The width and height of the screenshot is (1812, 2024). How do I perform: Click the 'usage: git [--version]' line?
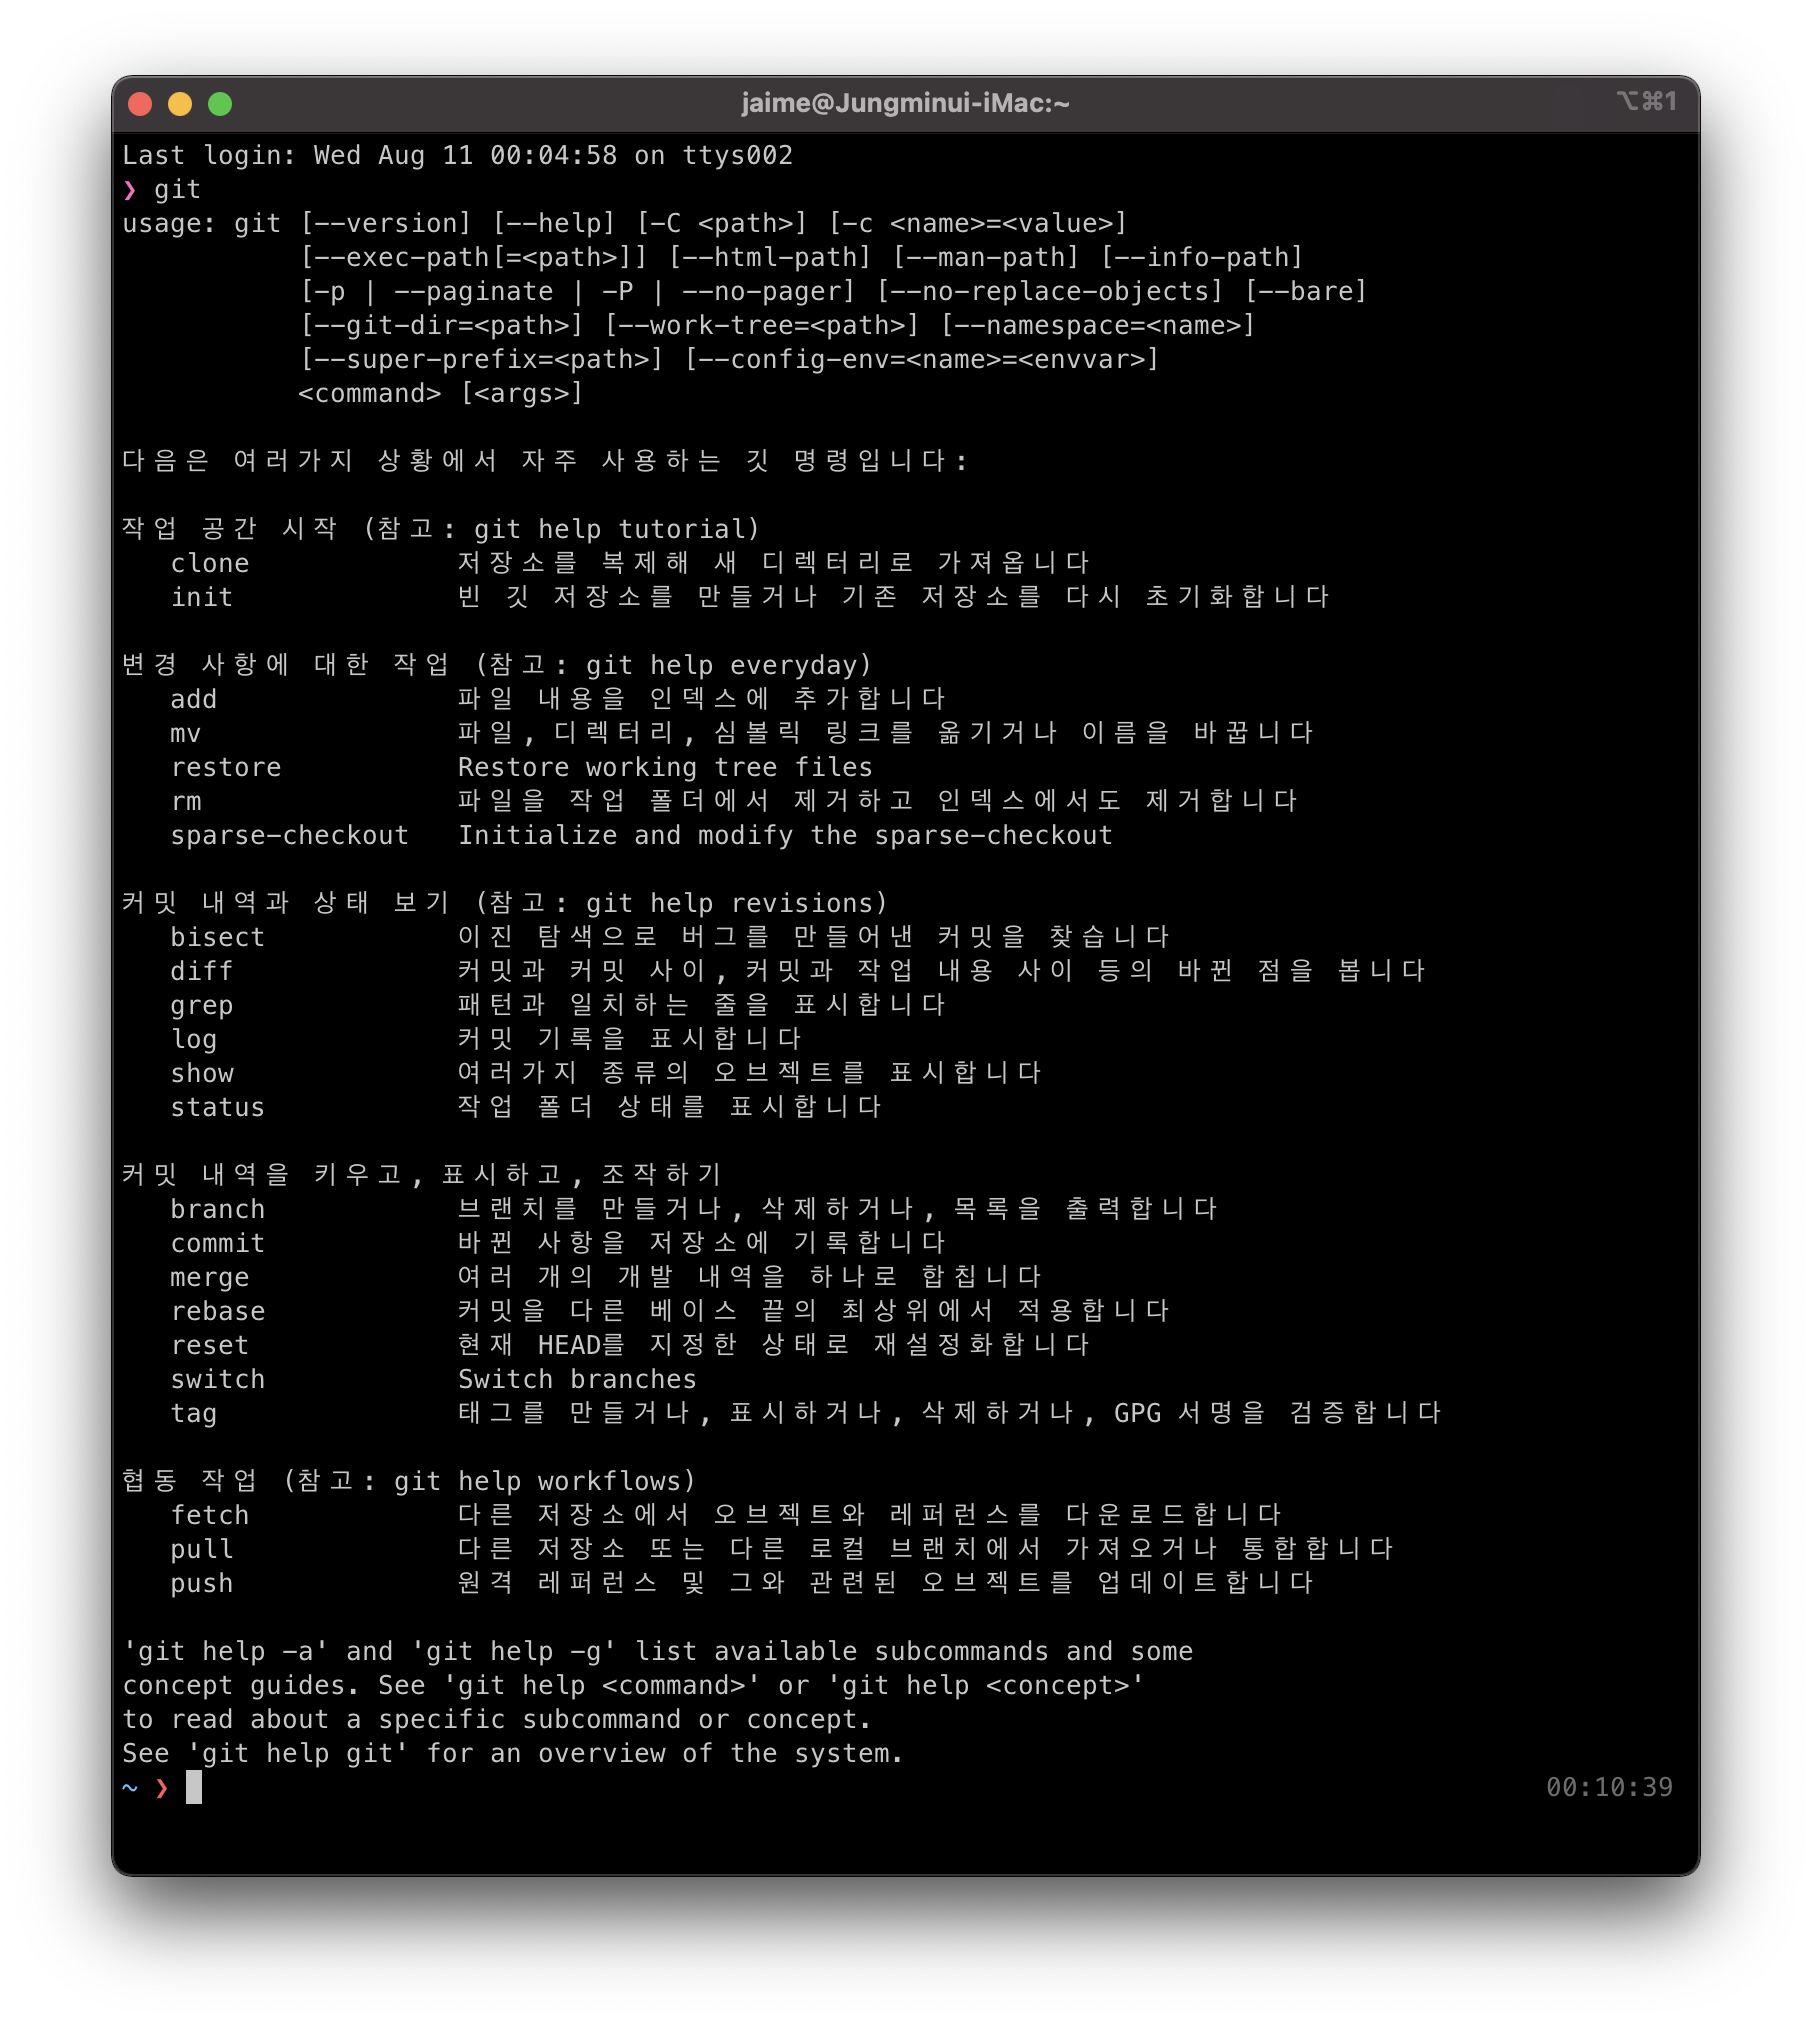point(625,224)
